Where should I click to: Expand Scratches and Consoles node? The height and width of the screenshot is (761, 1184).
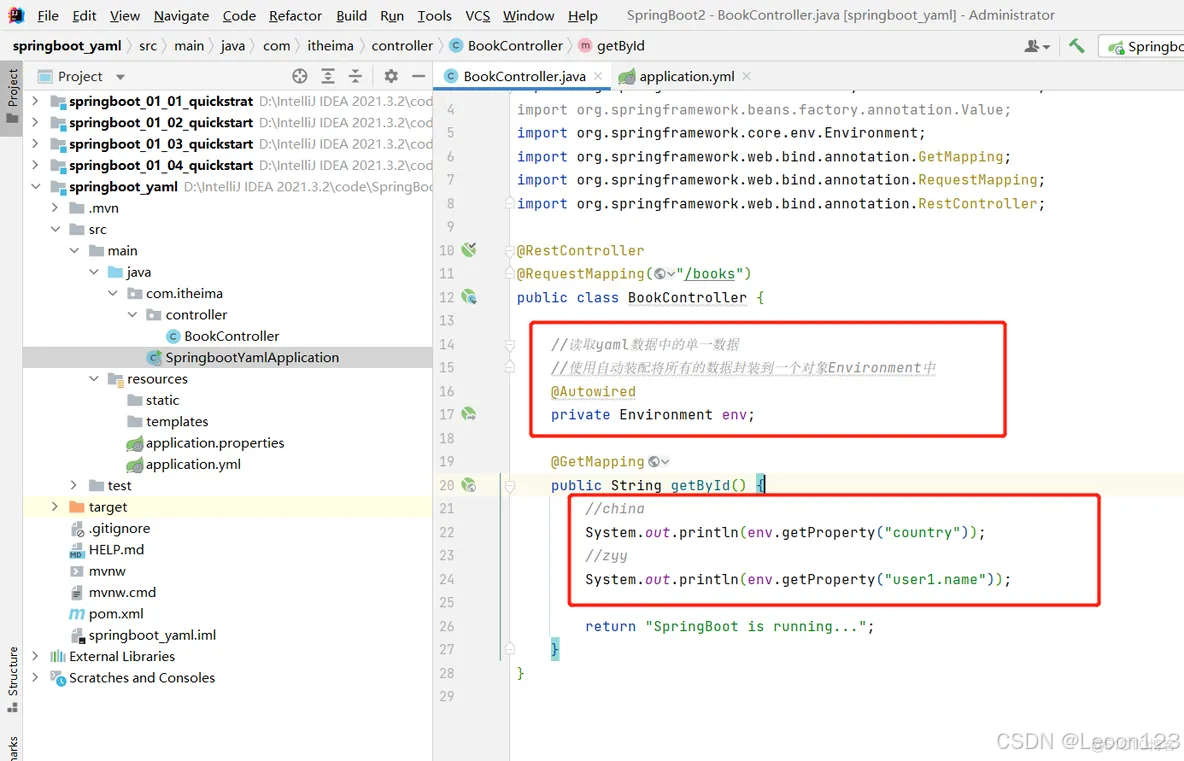[x=35, y=677]
